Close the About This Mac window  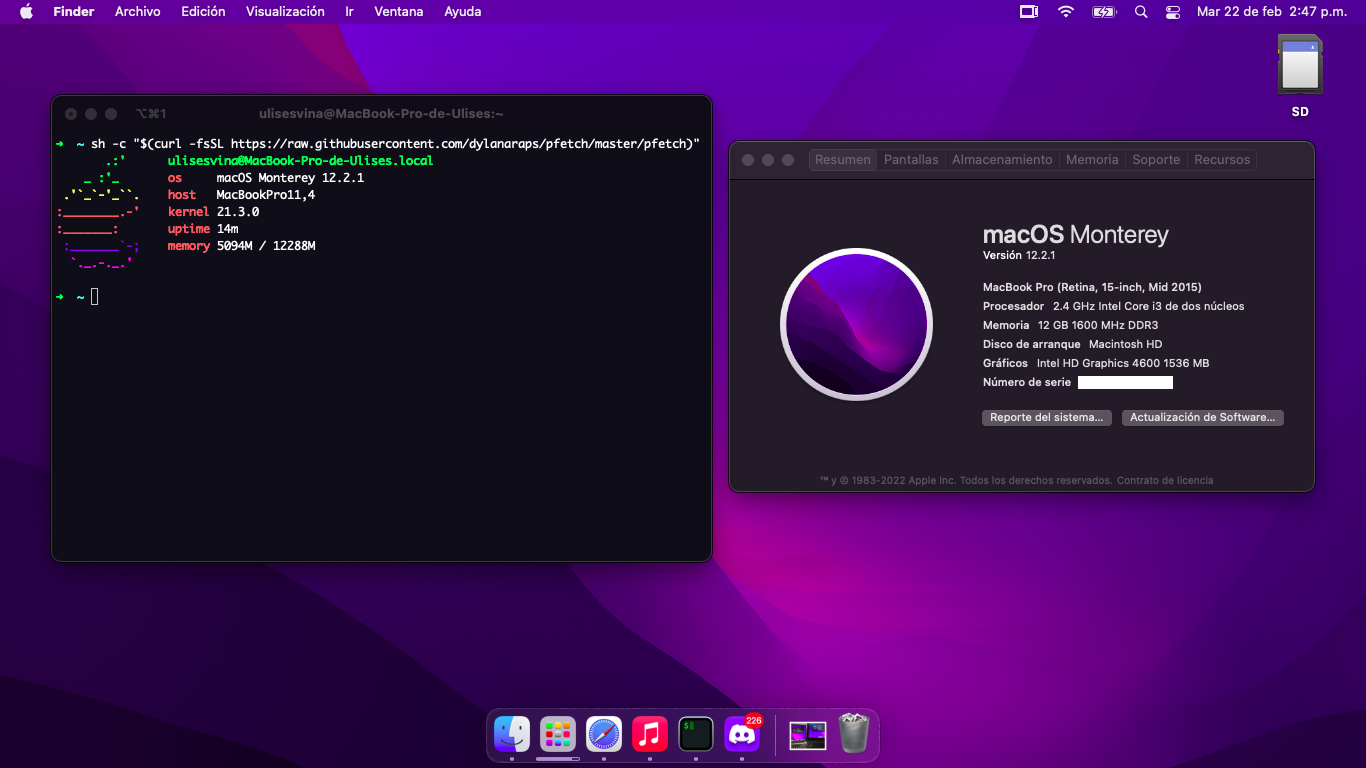748,160
